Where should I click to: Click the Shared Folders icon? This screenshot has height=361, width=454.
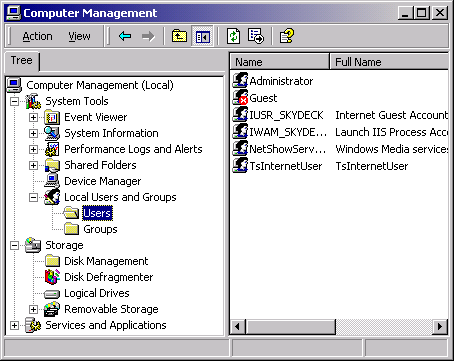click(52, 165)
